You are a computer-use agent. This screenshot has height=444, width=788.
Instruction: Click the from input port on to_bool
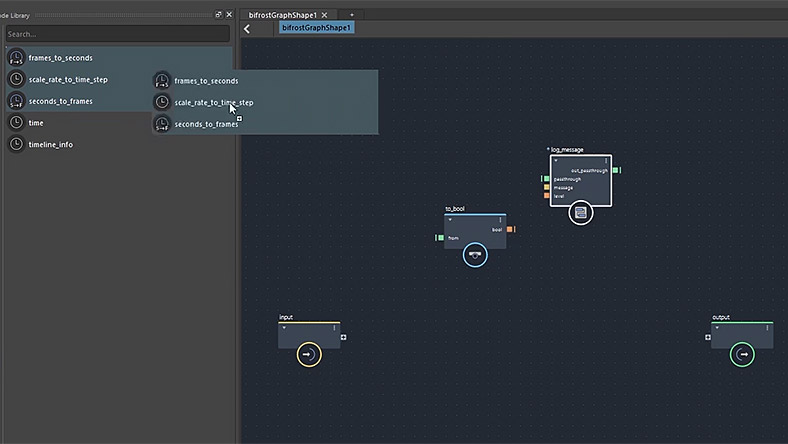[441, 238]
